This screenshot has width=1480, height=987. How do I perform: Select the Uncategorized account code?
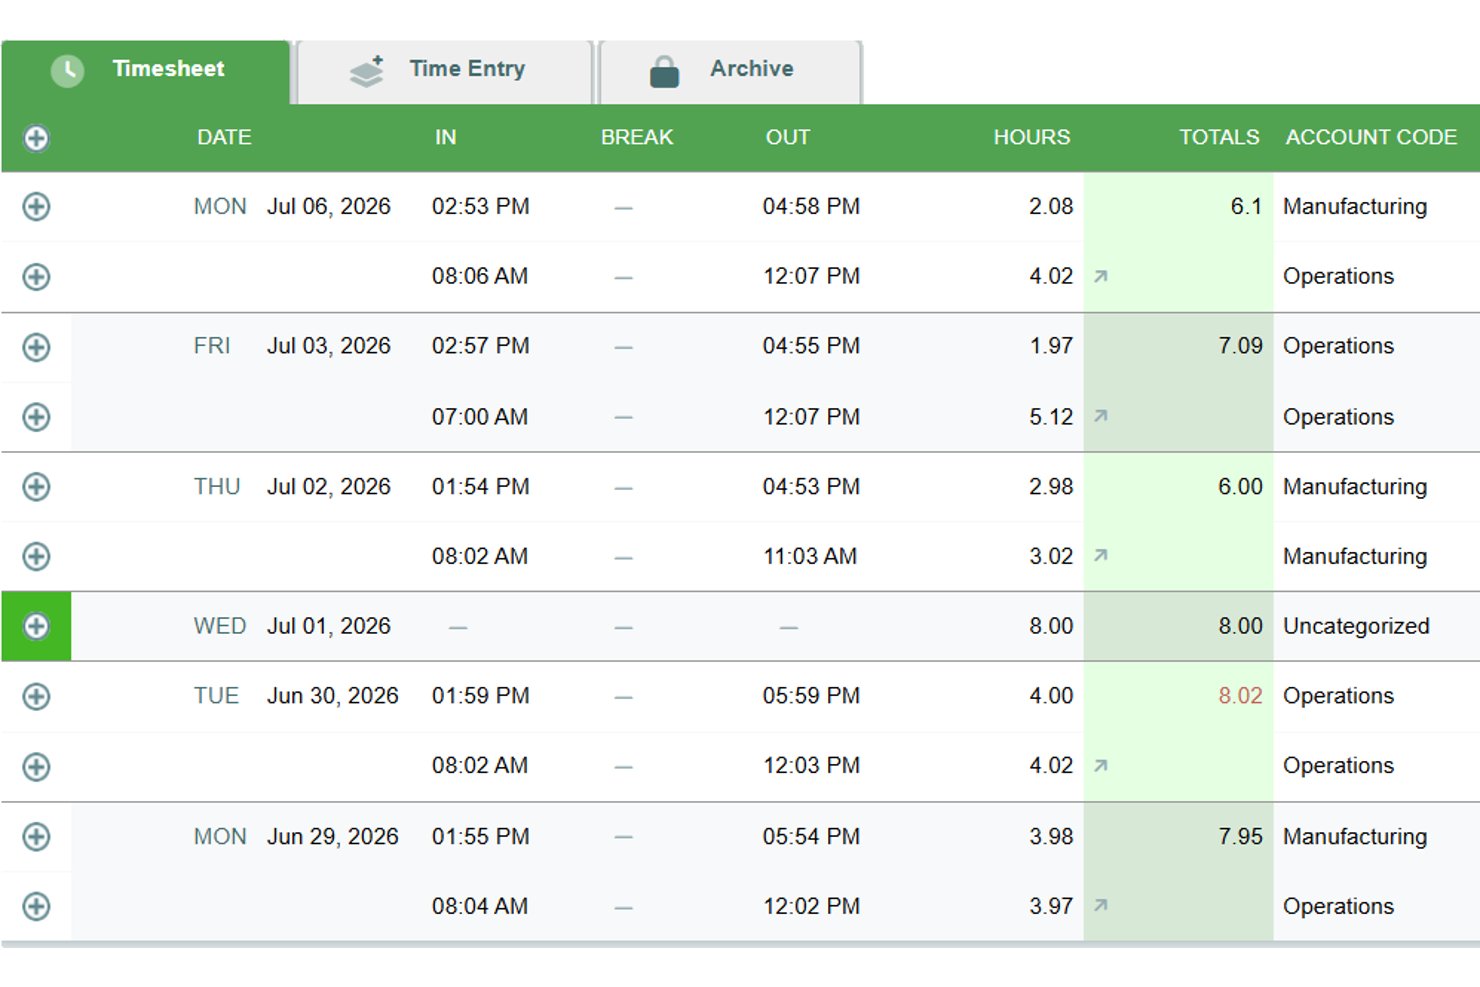(1356, 626)
